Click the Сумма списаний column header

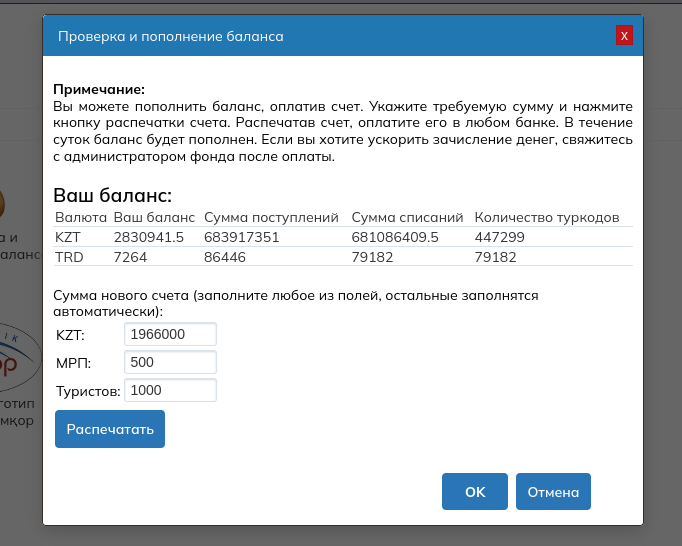tap(407, 217)
